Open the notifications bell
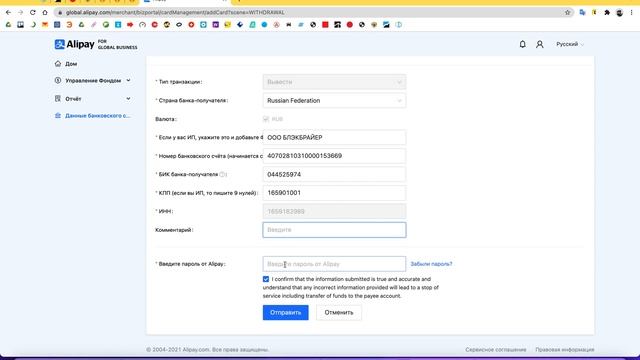Screen dimensions: 640x360 pos(522,44)
